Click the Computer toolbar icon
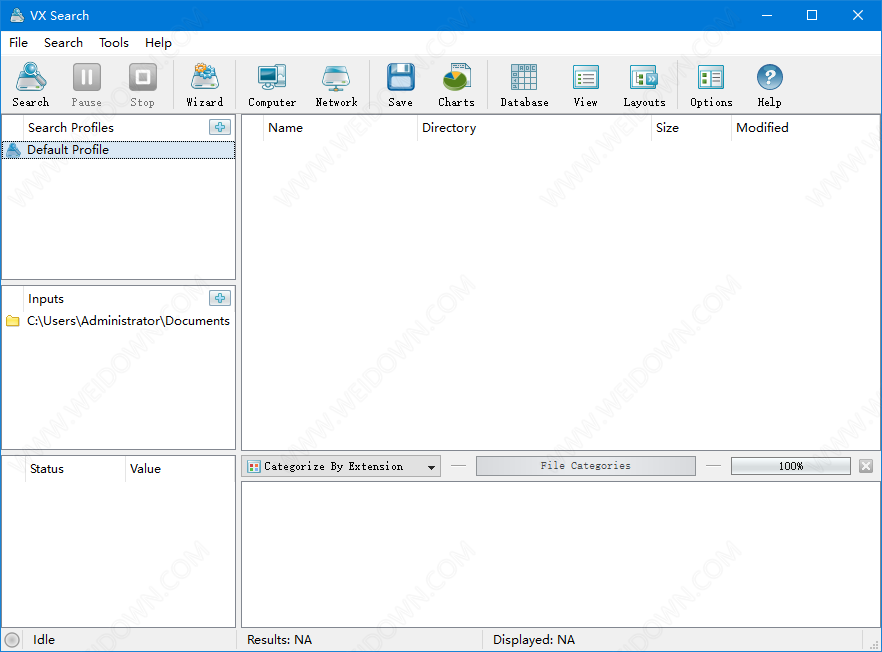Image resolution: width=882 pixels, height=652 pixels. (x=272, y=85)
